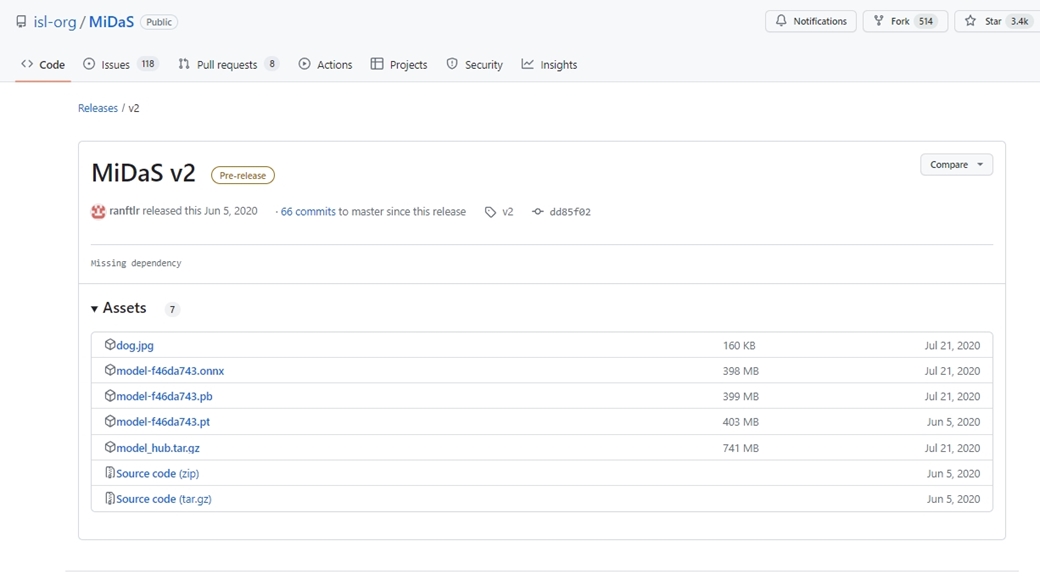The width and height of the screenshot is (1040, 580).
Task: Click the tag icon next to v2
Action: (490, 212)
